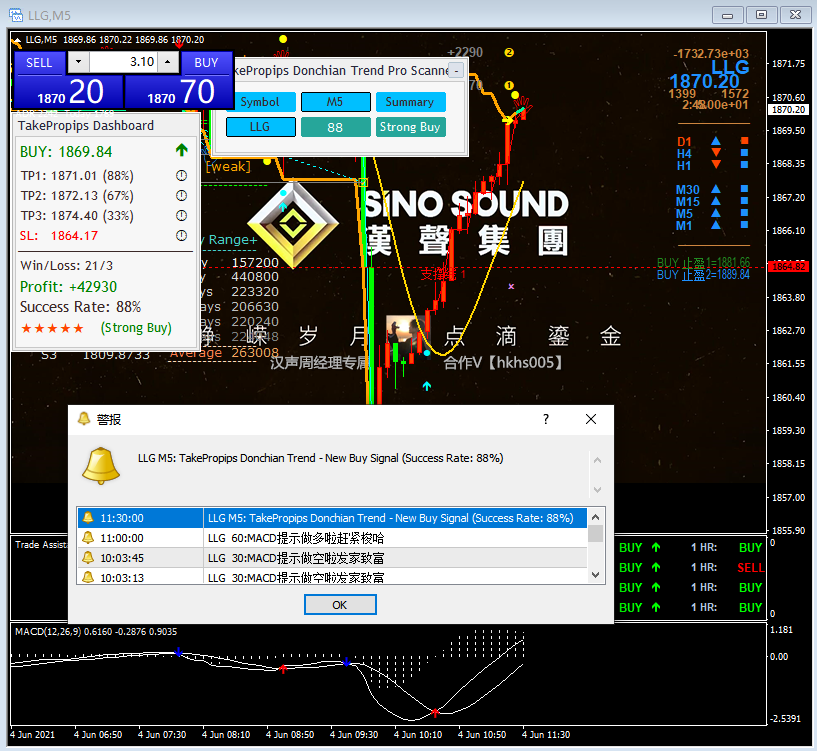Viewport: 817px width, 751px height.
Task: Click the chart window icon in title bar
Action: pyautogui.click(x=16, y=15)
